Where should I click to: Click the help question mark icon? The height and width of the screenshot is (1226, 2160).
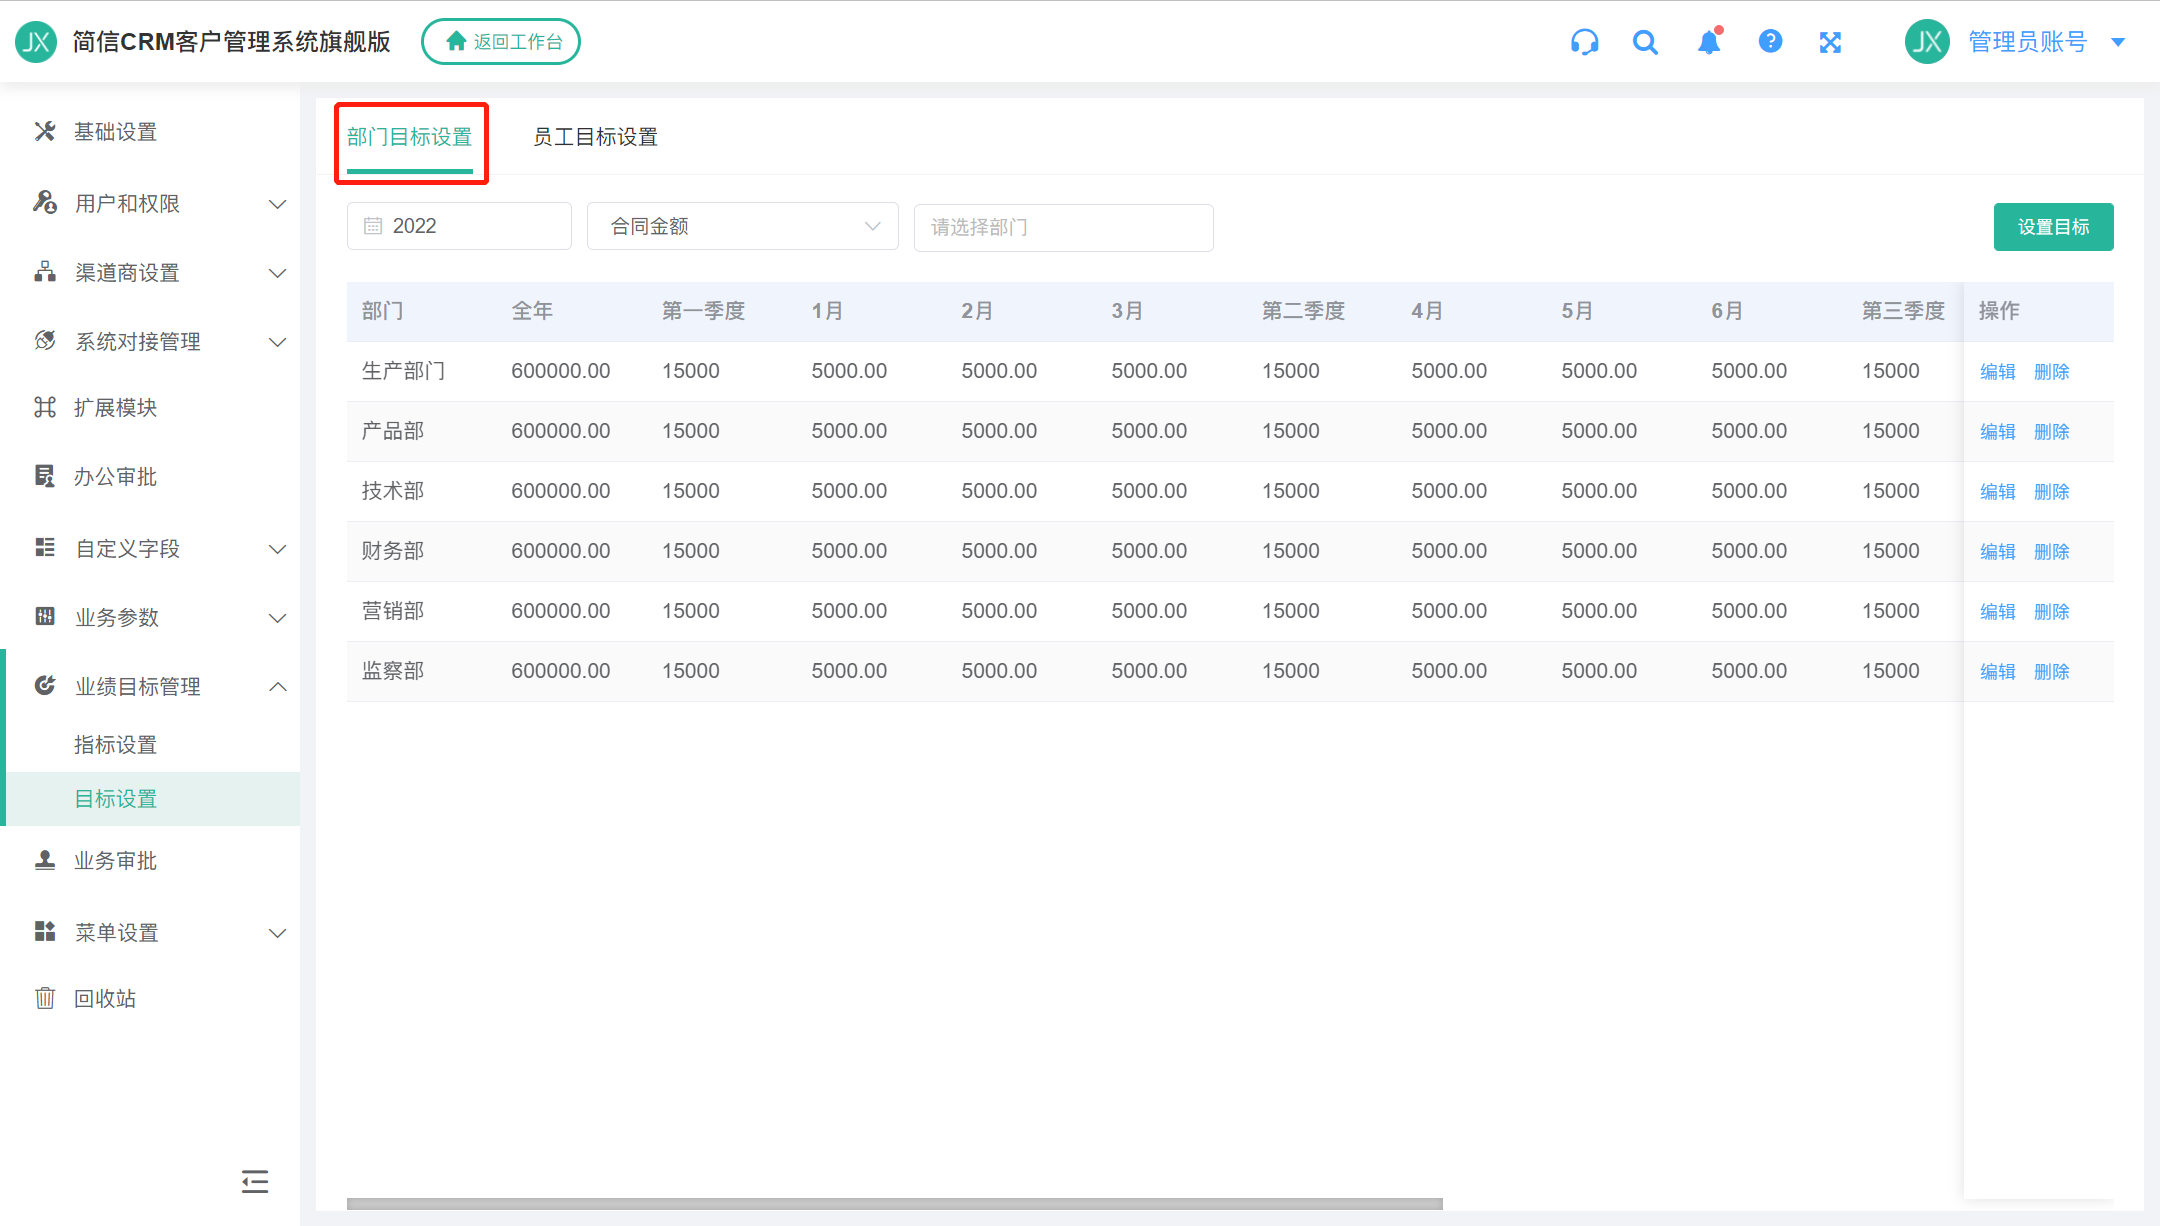1770,41
